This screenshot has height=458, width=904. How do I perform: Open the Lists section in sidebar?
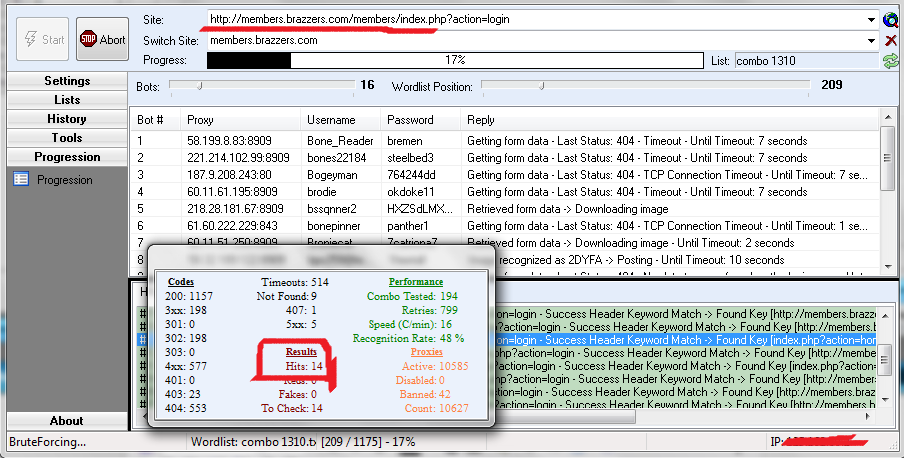click(x=67, y=100)
